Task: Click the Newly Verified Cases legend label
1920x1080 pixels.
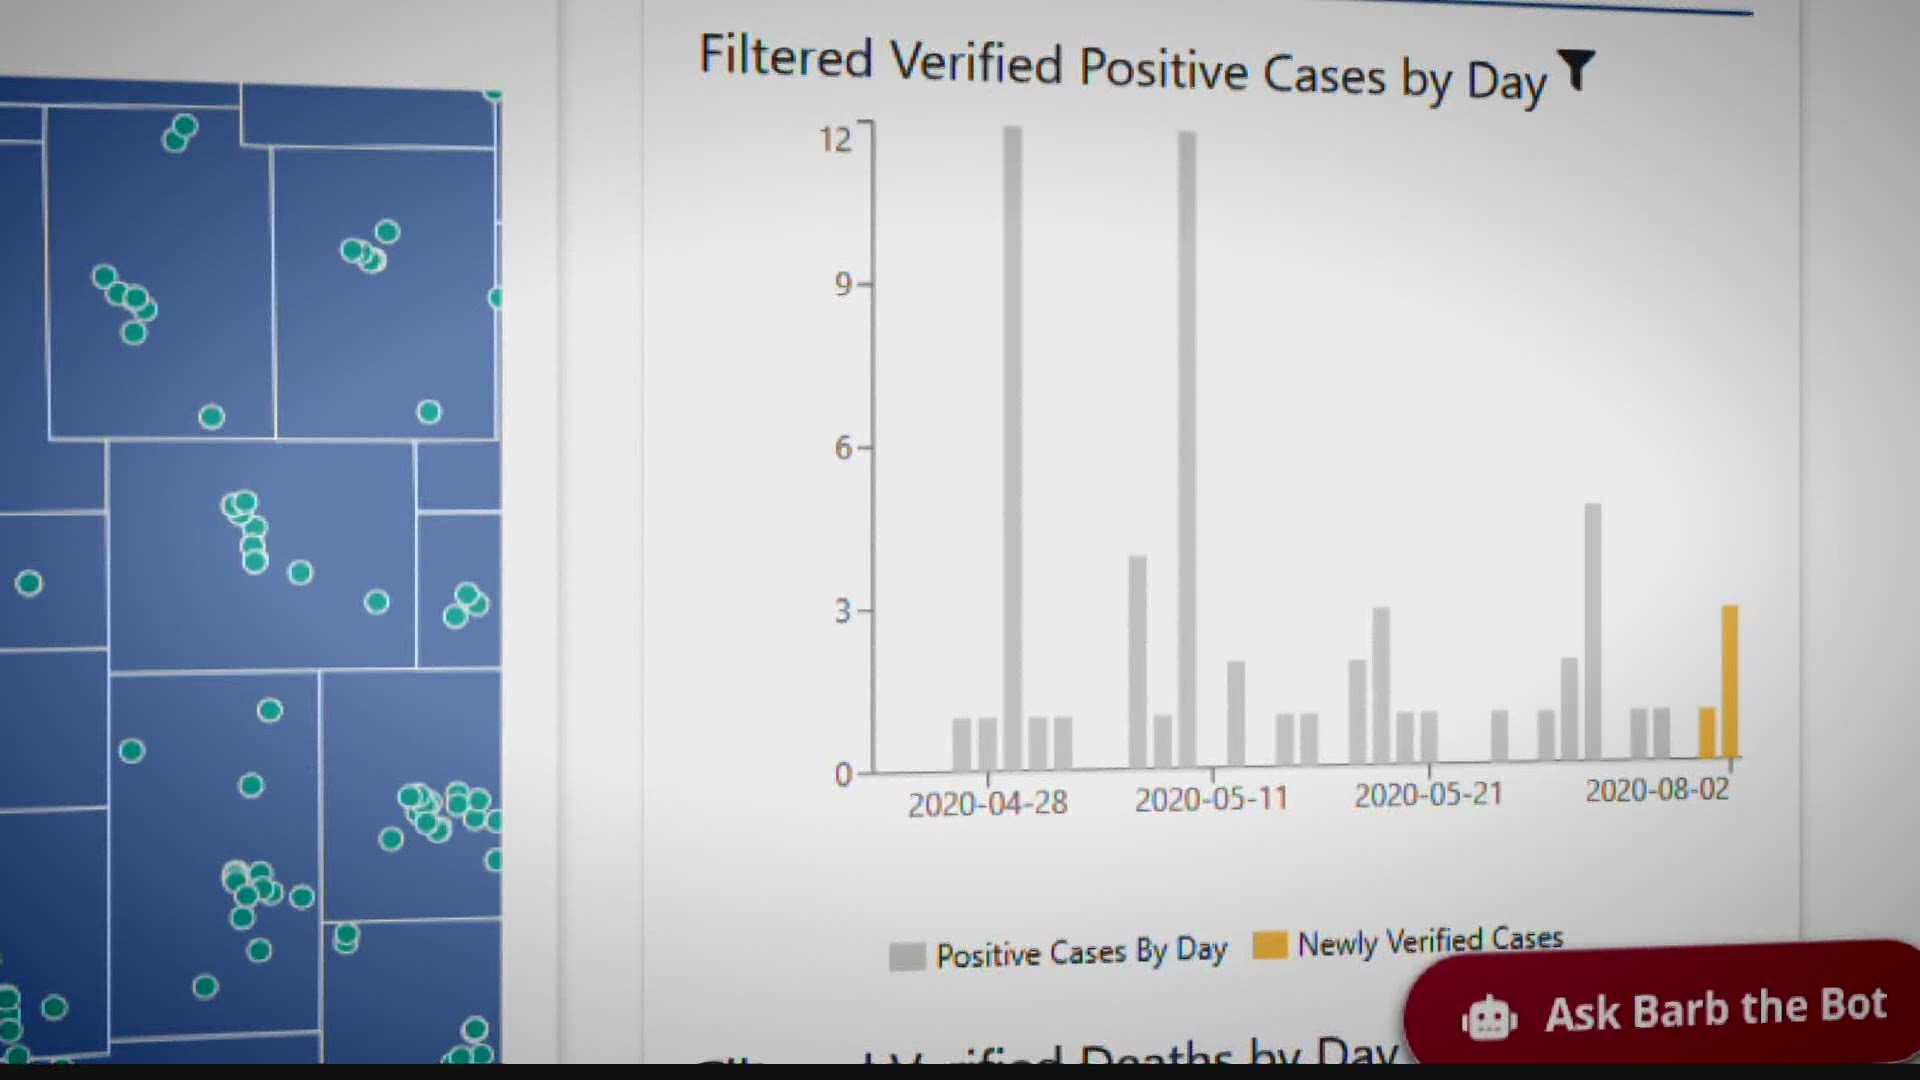Action: pyautogui.click(x=1429, y=941)
